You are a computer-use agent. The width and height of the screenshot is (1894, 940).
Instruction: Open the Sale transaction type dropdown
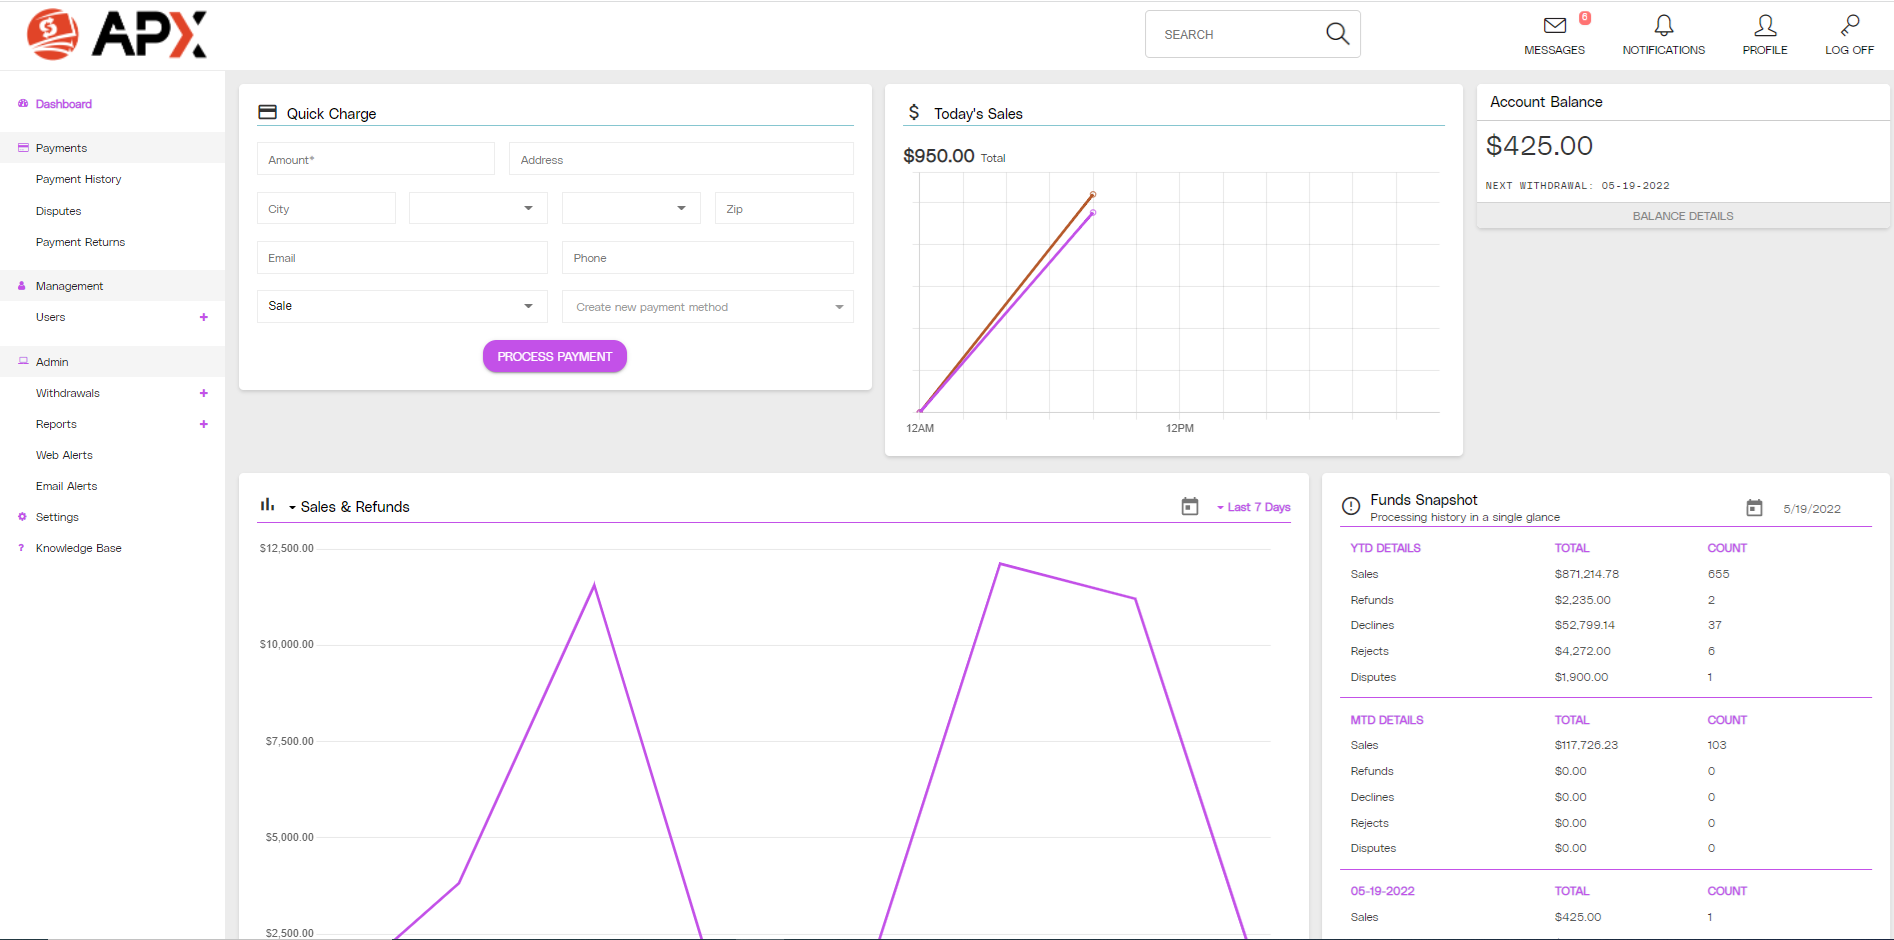[402, 306]
